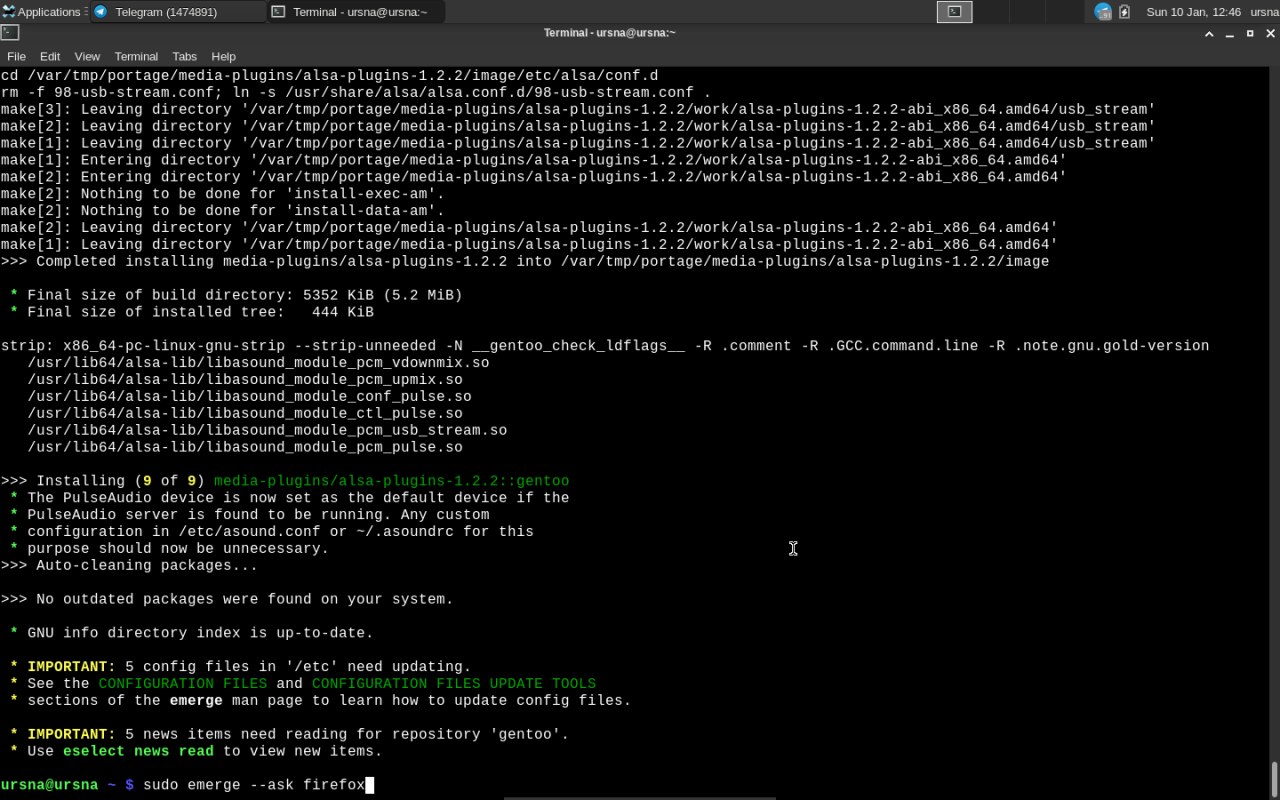Roll up the terminal window with the caret button
Viewport: 1280px width, 800px height.
point(1209,33)
